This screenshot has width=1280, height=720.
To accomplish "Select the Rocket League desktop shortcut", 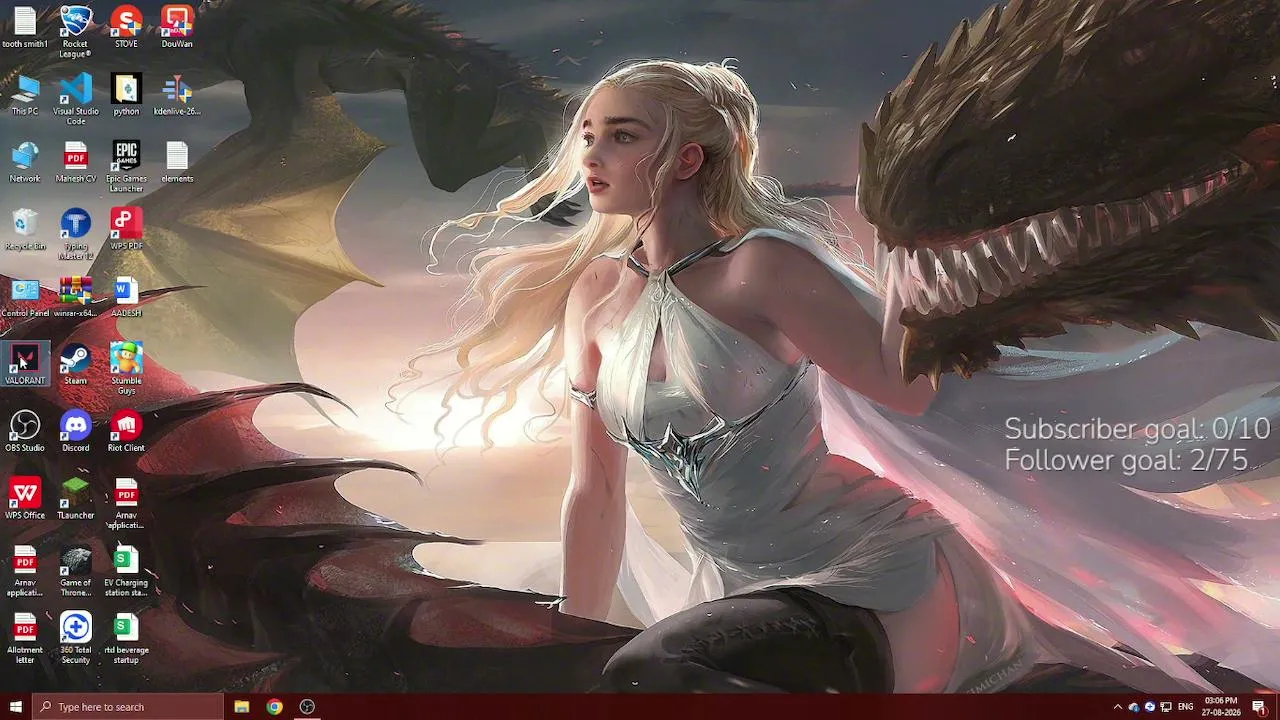I will 75,32.
